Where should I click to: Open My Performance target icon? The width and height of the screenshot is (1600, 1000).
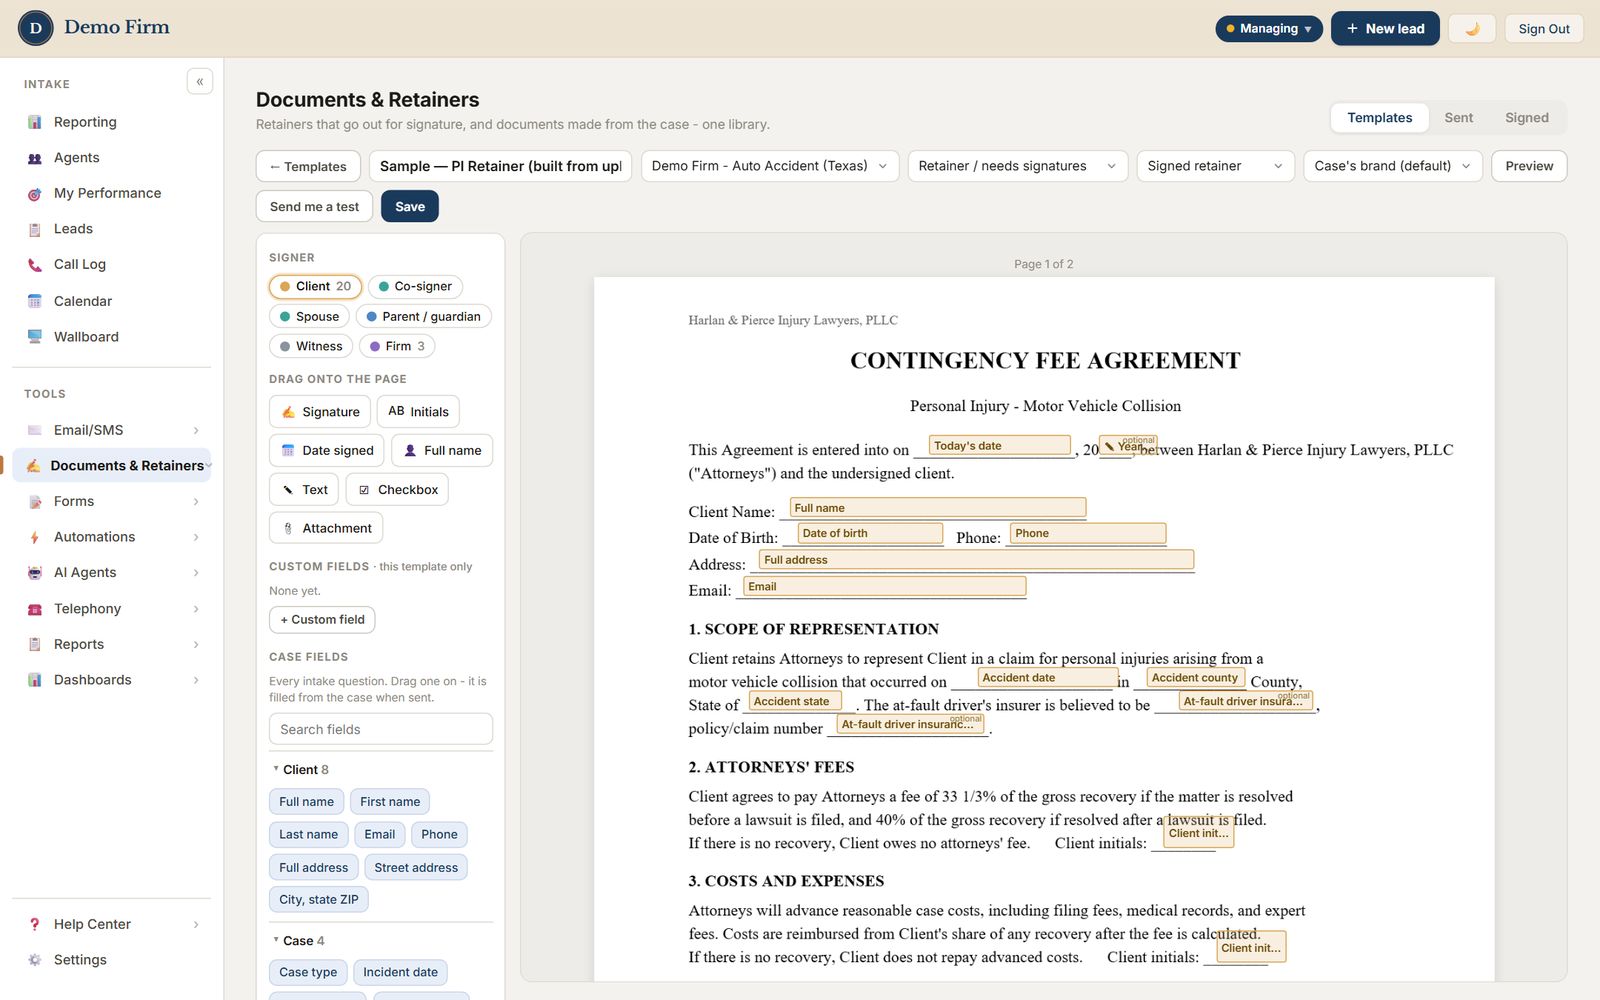[35, 194]
